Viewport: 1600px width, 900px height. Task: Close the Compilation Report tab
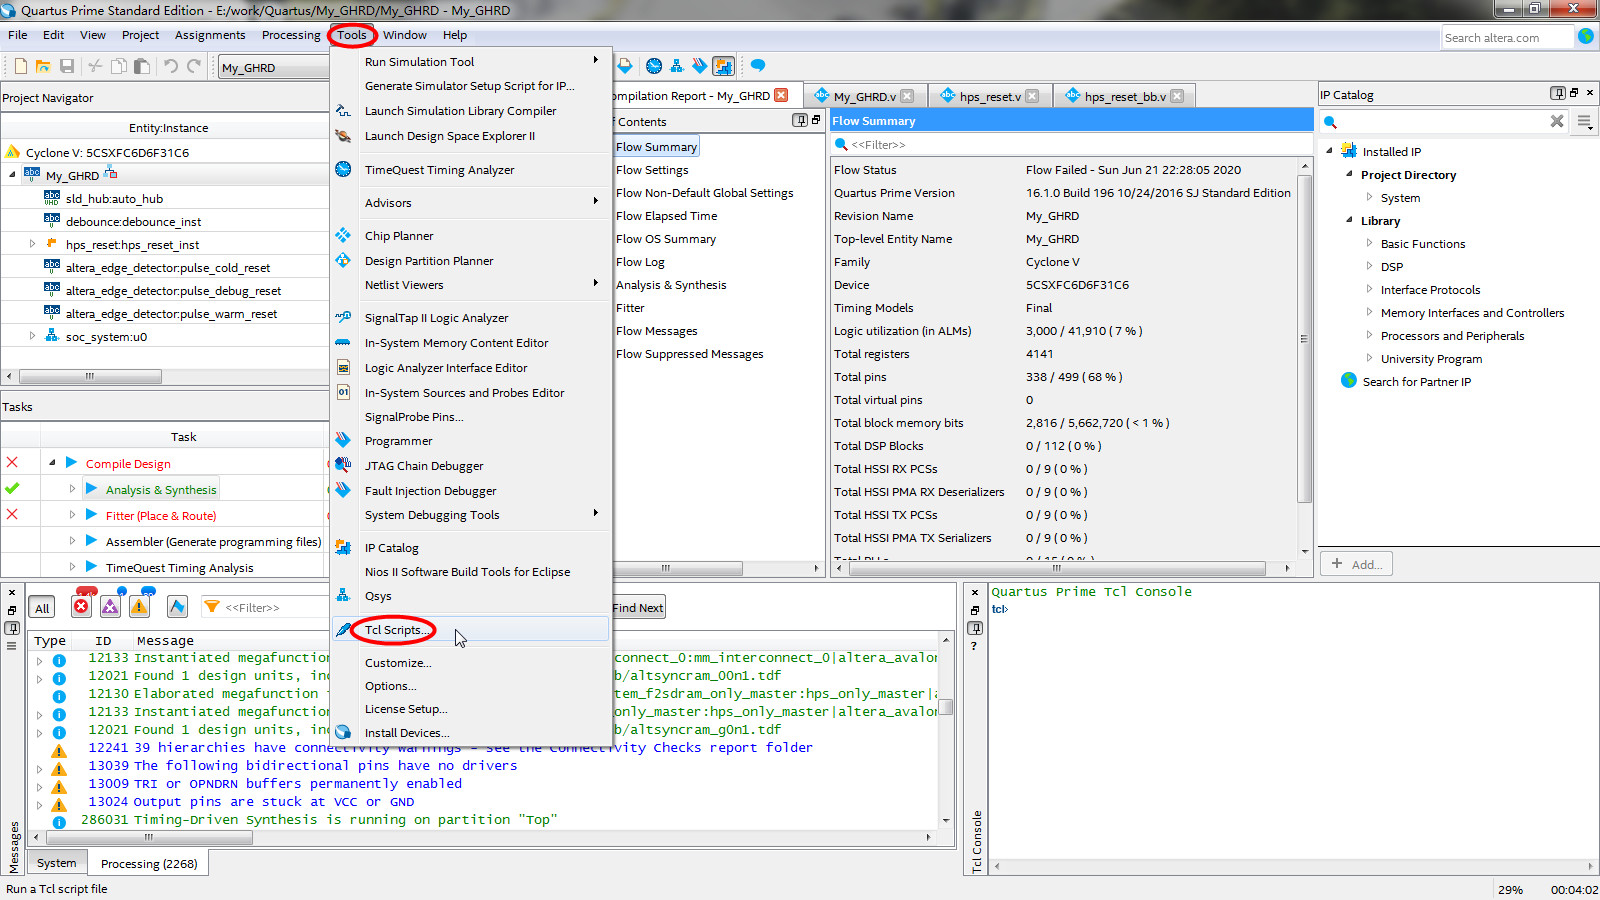point(781,95)
